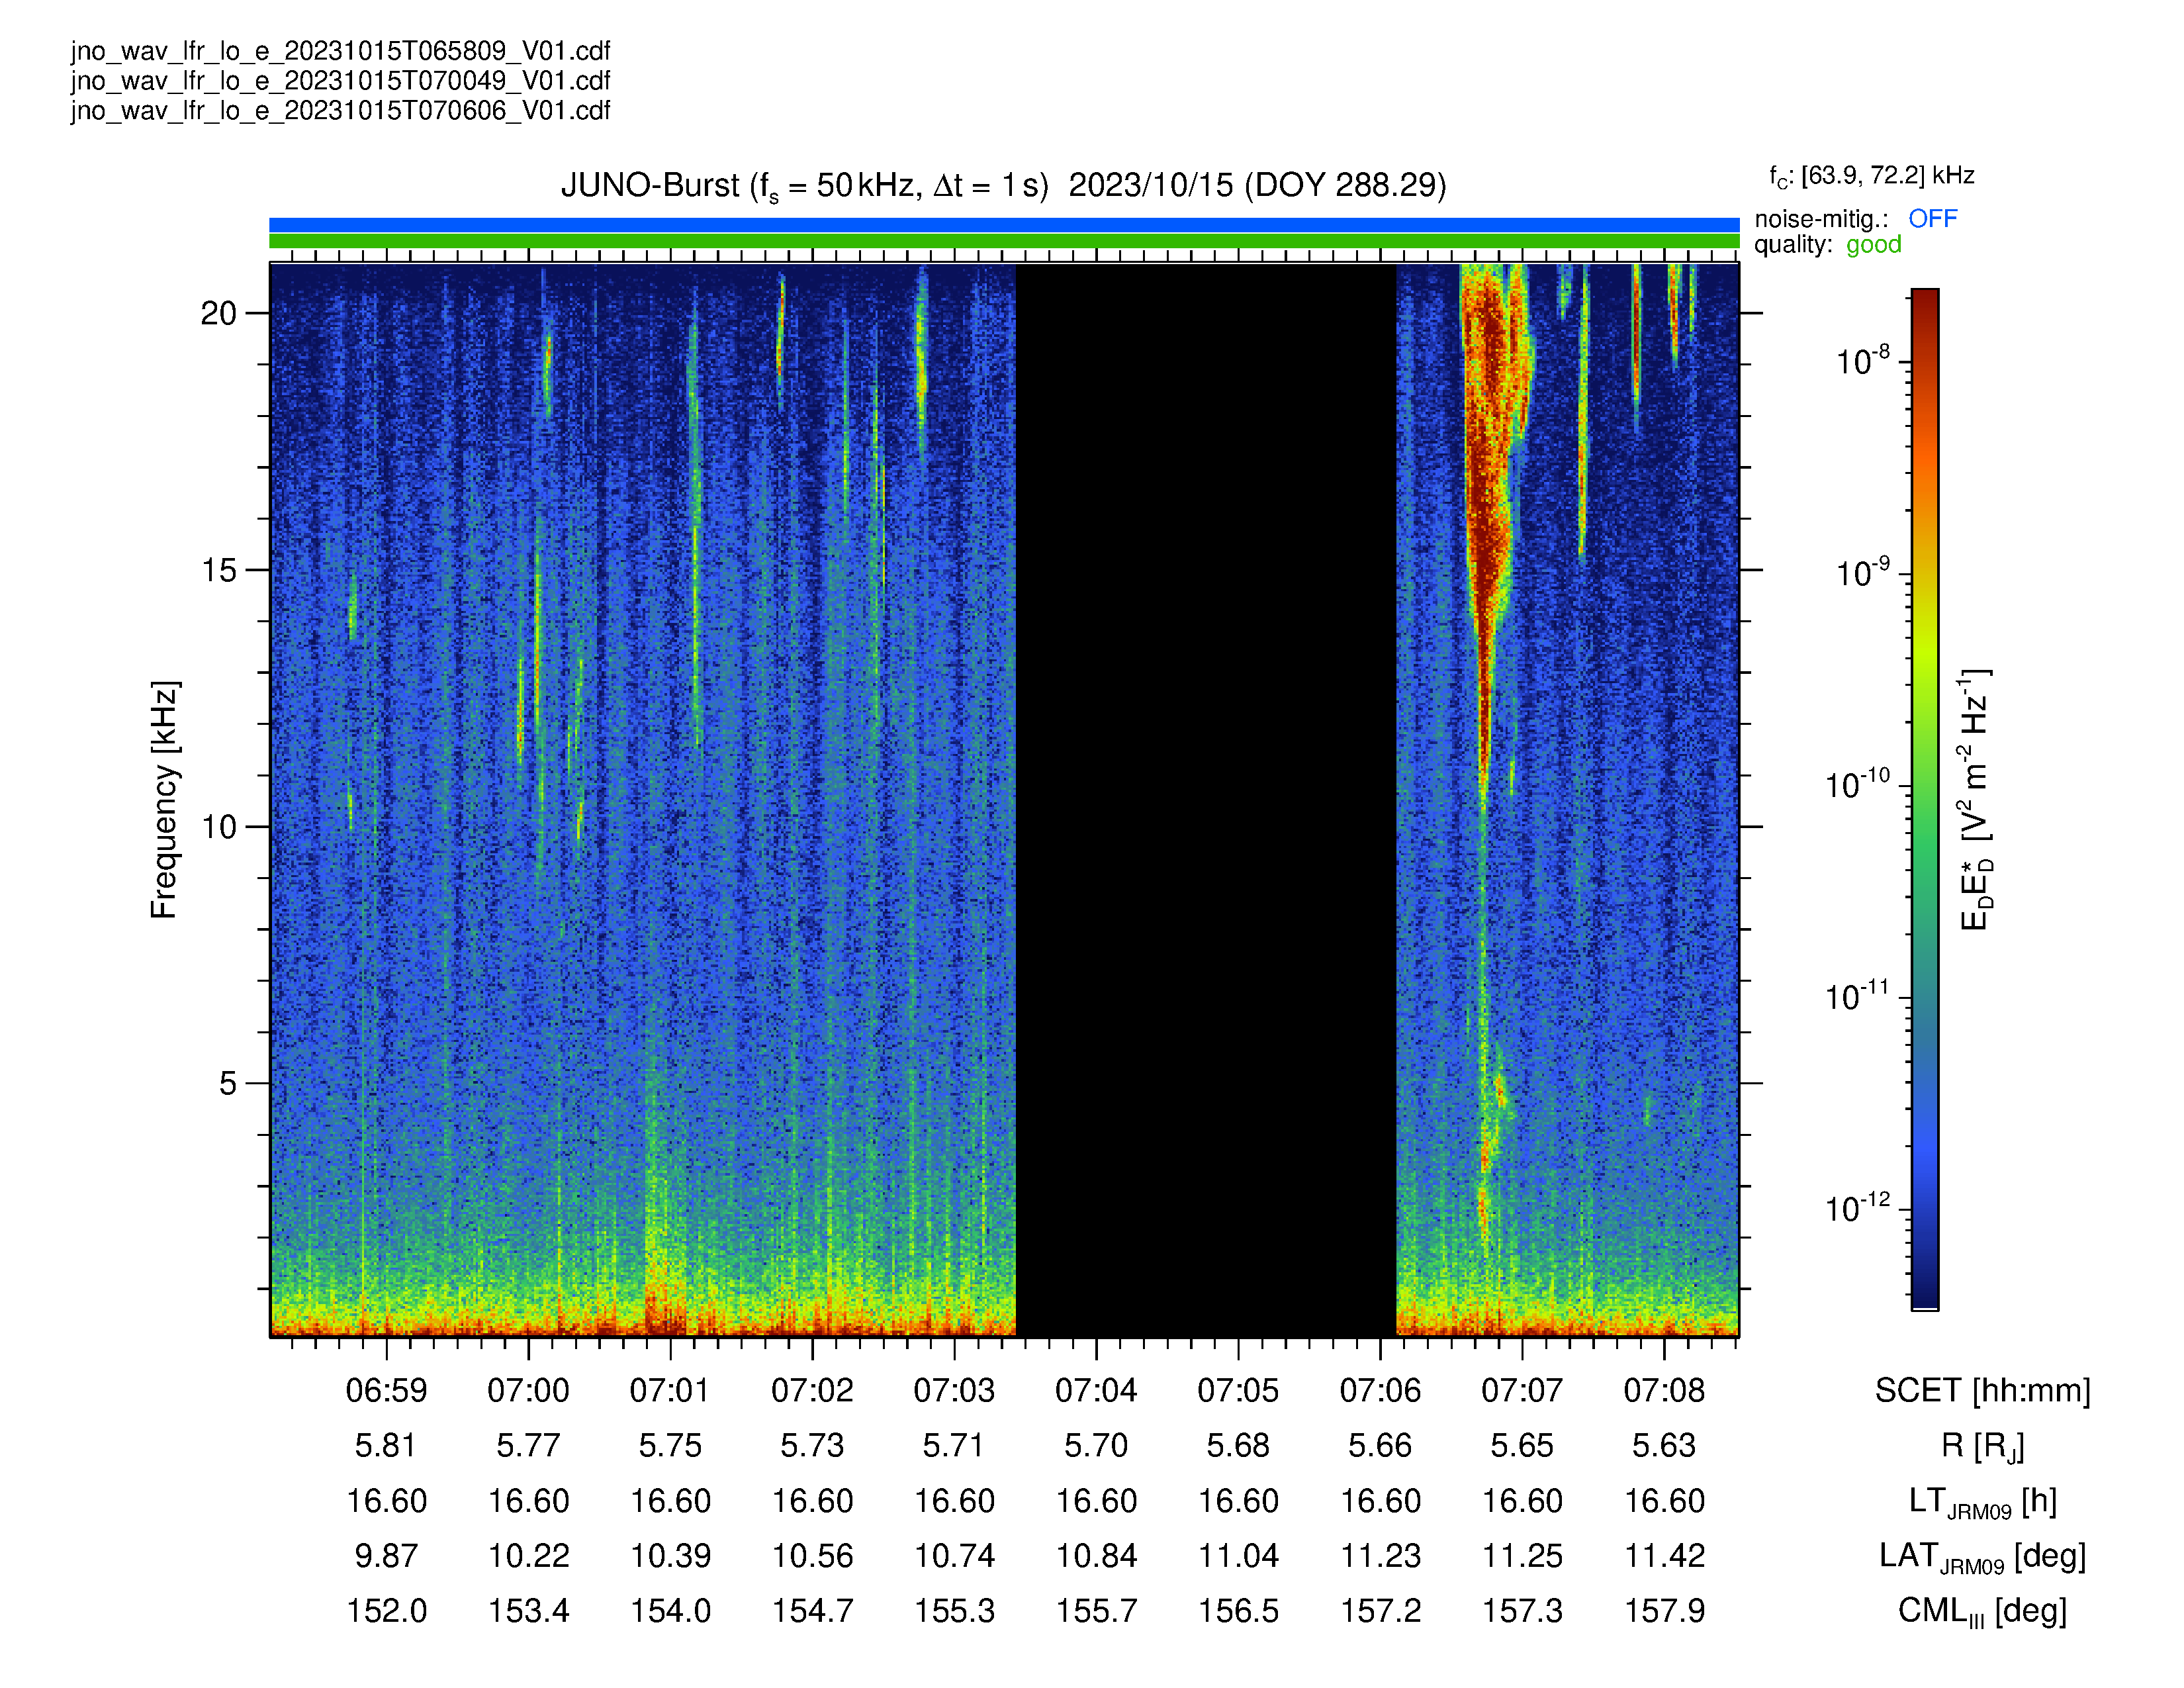The image size is (2184, 1688).
Task: Click the noise-mitigation OFF label
Action: click(1932, 218)
